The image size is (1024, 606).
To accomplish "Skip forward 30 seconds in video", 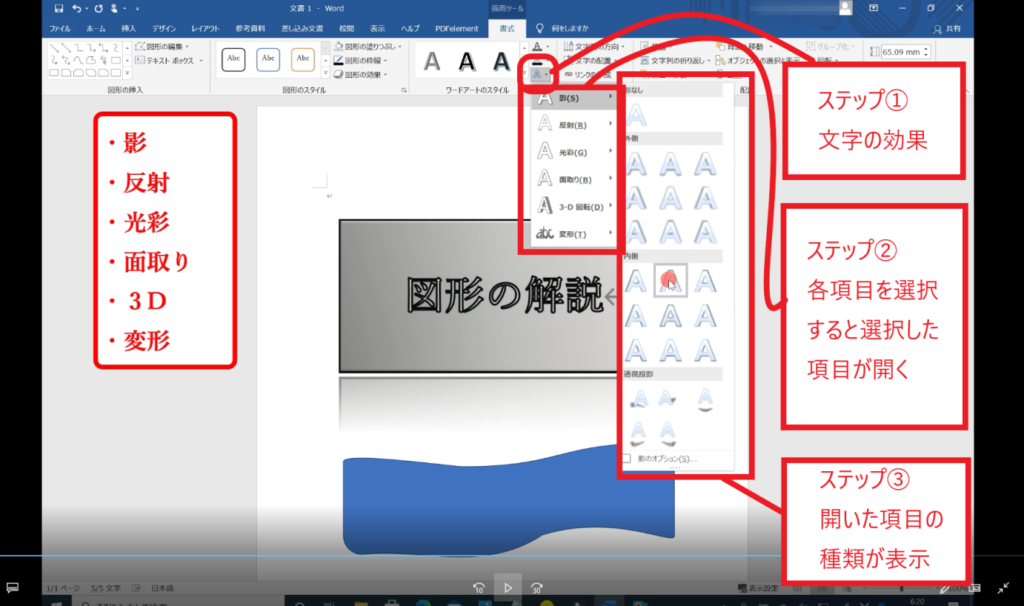I will (x=537, y=588).
